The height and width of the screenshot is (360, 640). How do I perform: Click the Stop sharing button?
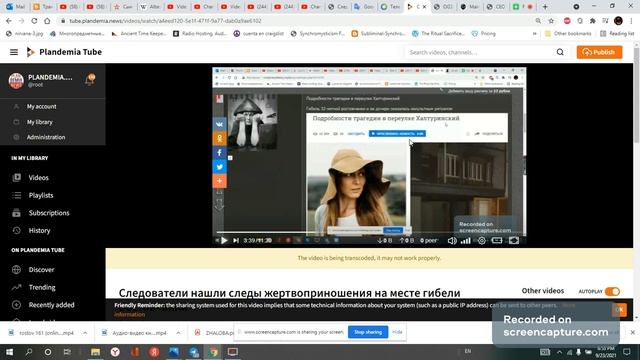pyautogui.click(x=368, y=332)
